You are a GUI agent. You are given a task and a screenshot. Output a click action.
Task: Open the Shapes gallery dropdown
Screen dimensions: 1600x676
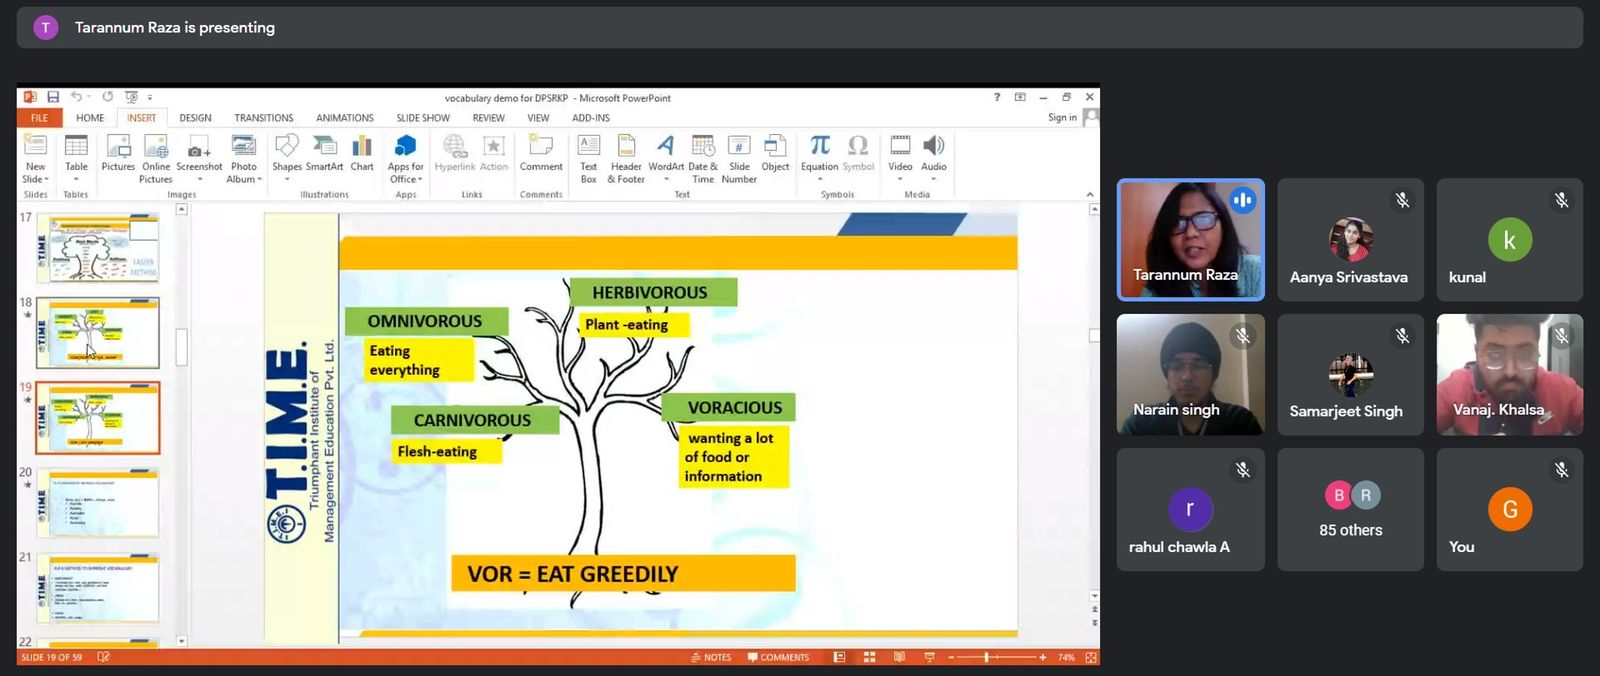pos(287,179)
